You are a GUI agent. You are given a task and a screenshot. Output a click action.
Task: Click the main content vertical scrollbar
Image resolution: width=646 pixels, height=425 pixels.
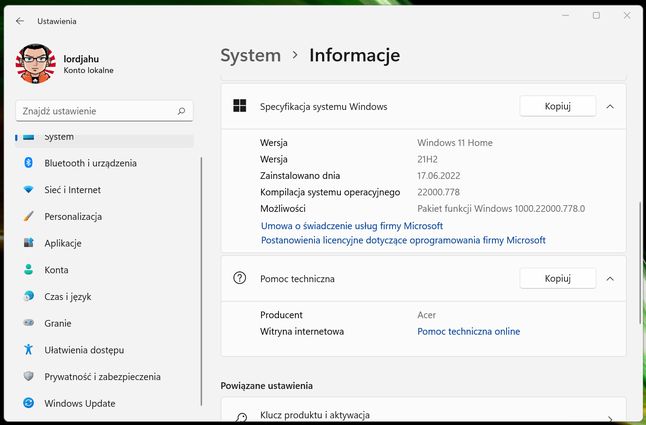pos(641,264)
